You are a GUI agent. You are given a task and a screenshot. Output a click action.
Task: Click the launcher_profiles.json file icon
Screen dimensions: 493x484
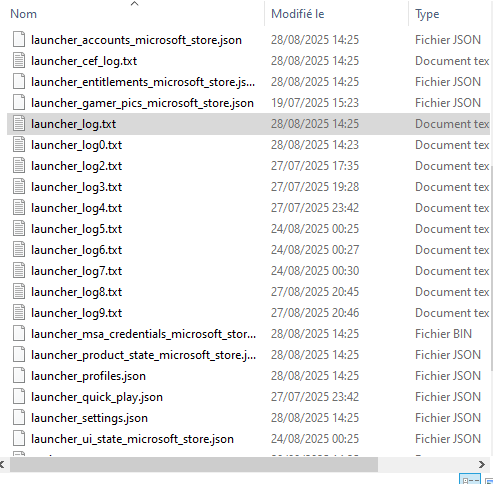tap(19, 376)
